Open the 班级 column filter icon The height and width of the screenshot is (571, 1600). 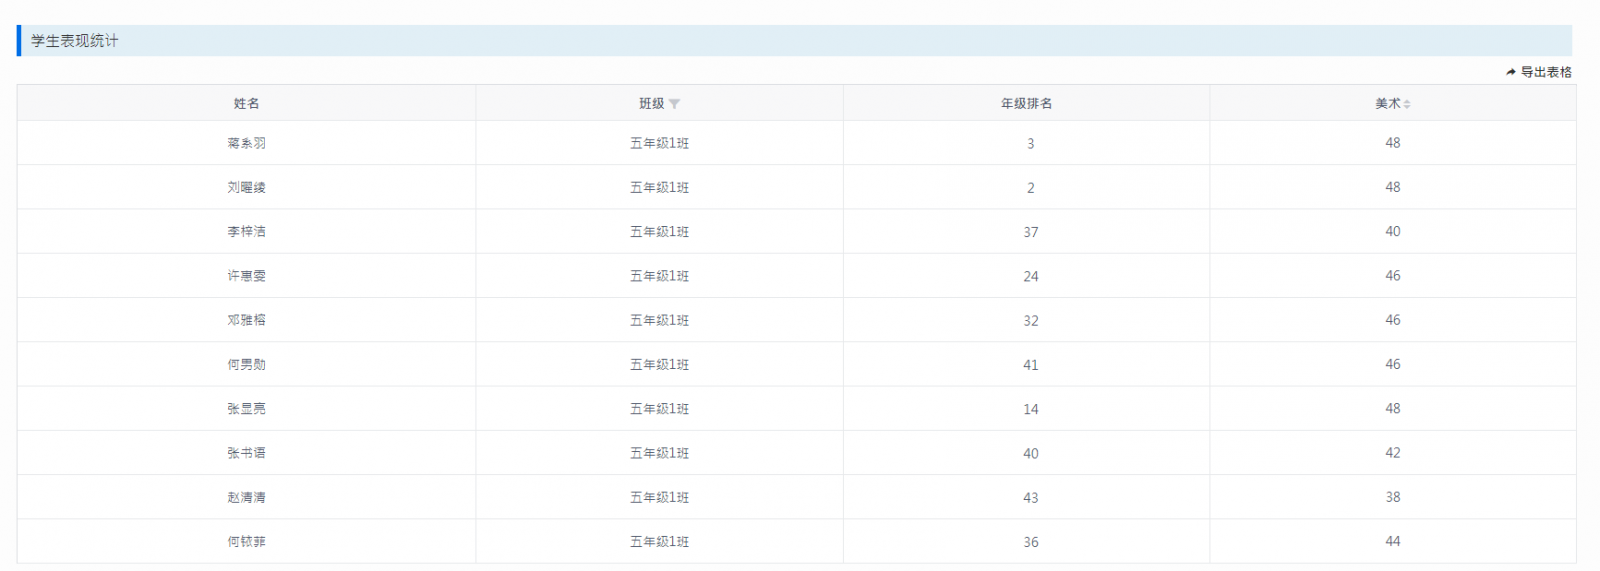675,104
